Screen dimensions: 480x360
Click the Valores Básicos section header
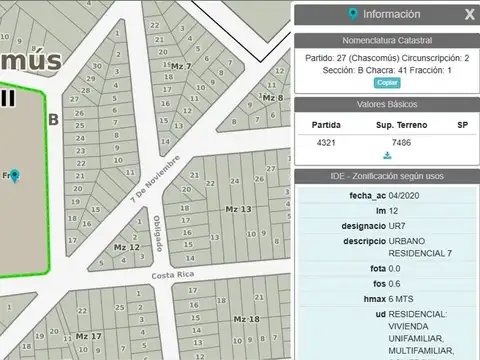tap(387, 104)
